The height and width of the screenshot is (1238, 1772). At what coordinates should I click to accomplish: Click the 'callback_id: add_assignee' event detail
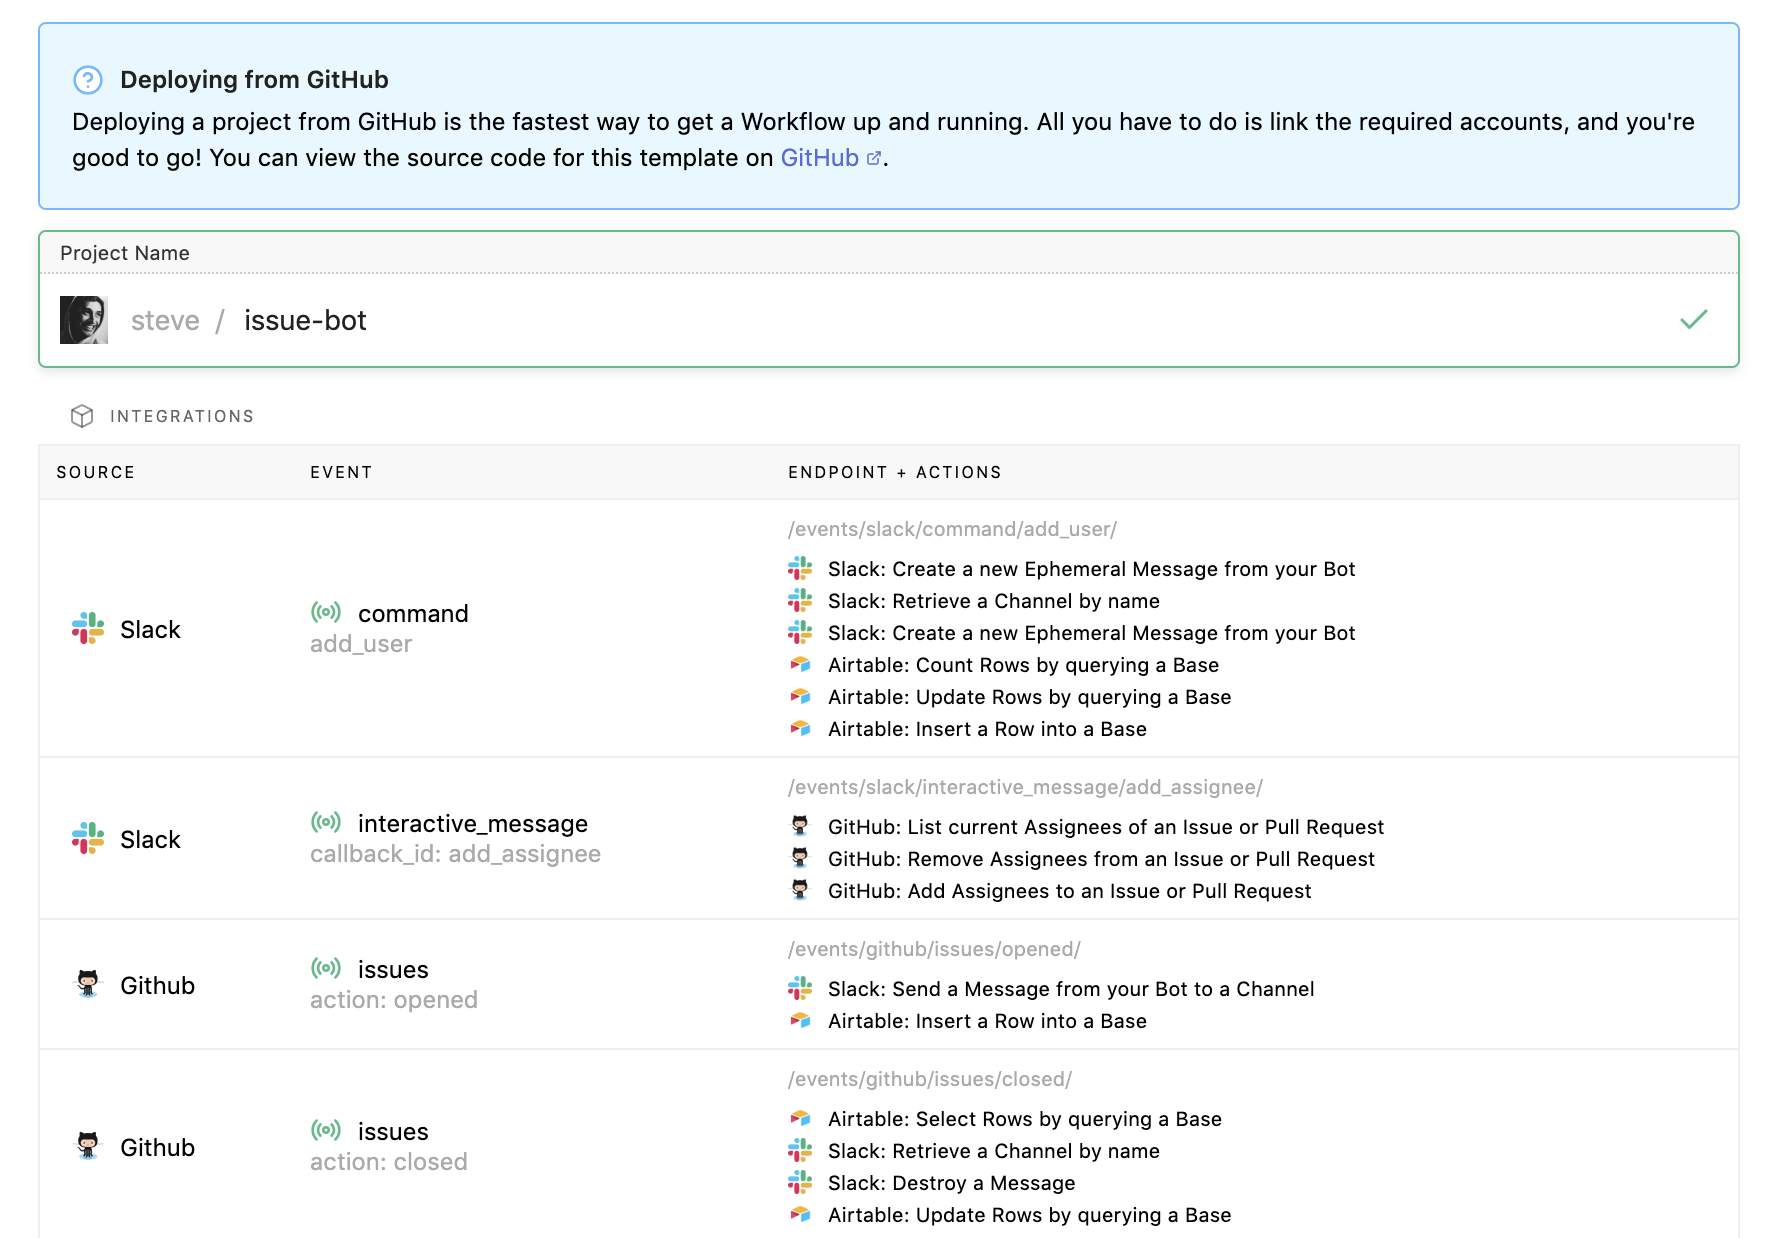[x=455, y=854]
